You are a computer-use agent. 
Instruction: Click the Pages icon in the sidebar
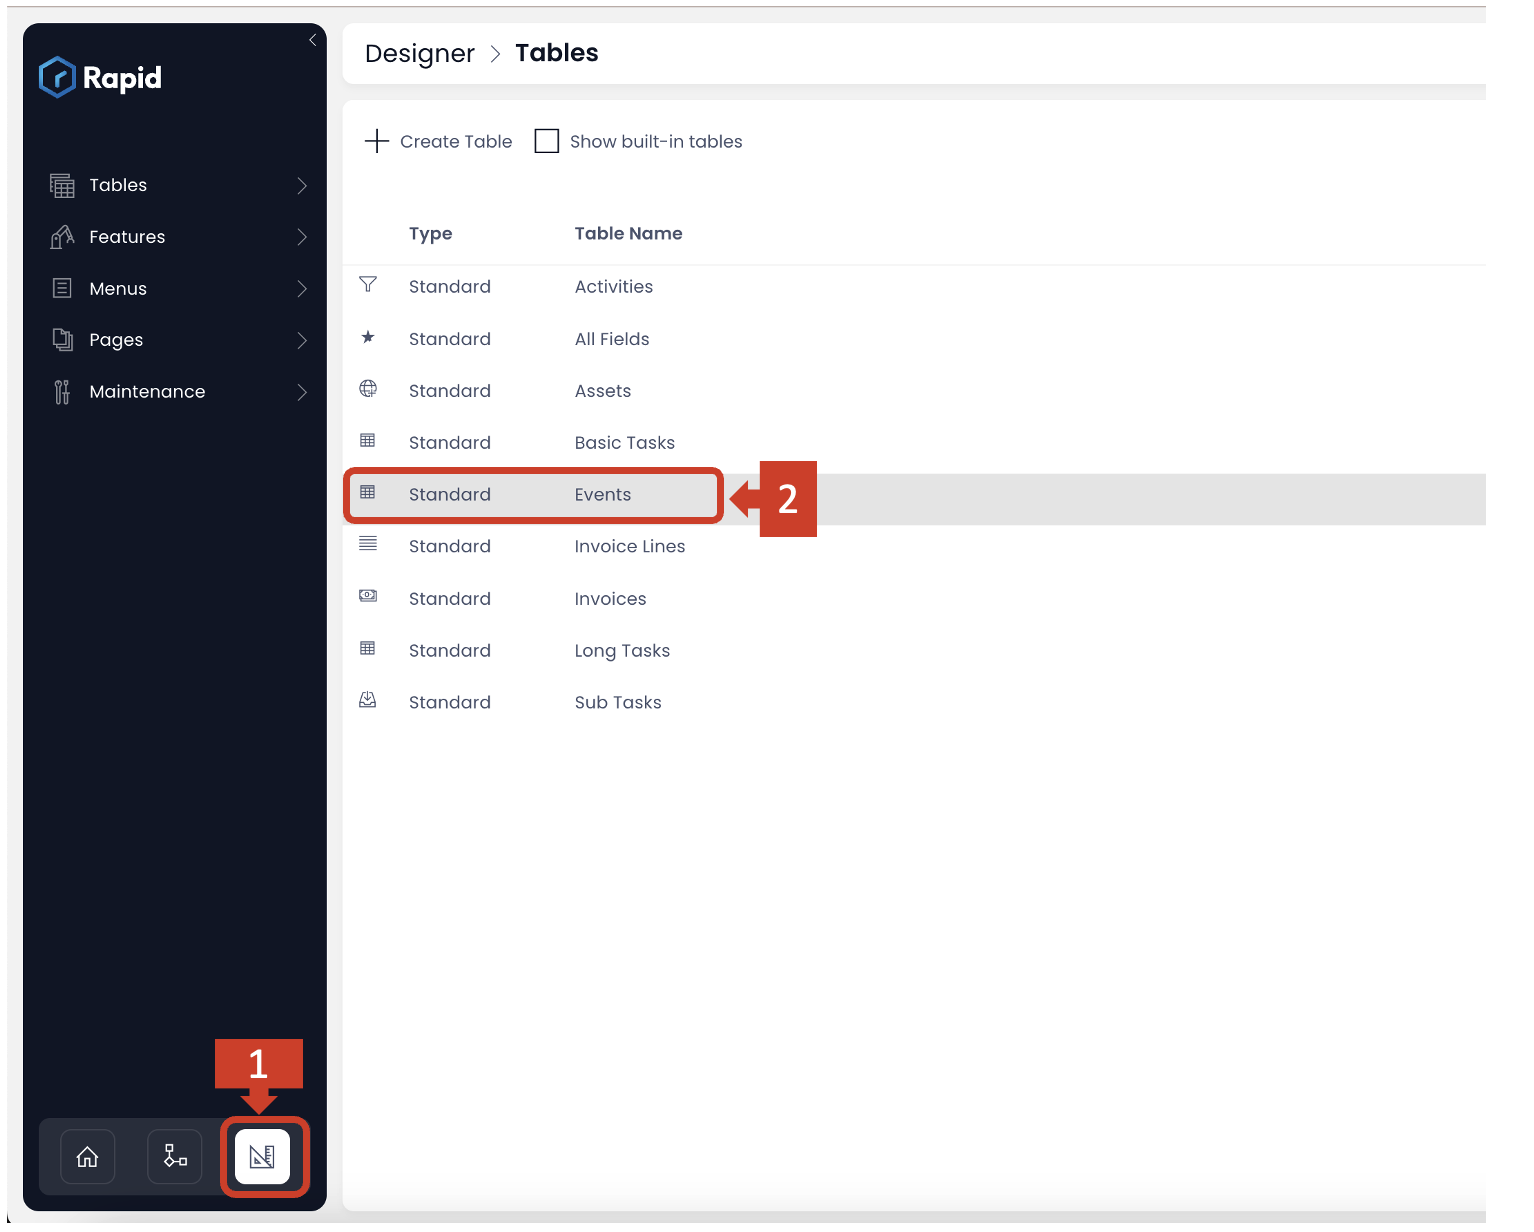[62, 340]
